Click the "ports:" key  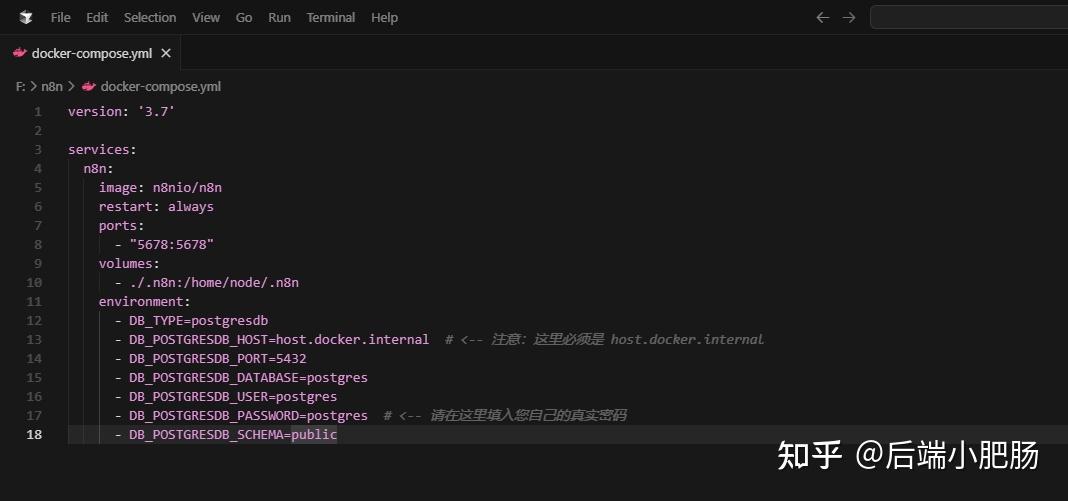coord(122,225)
